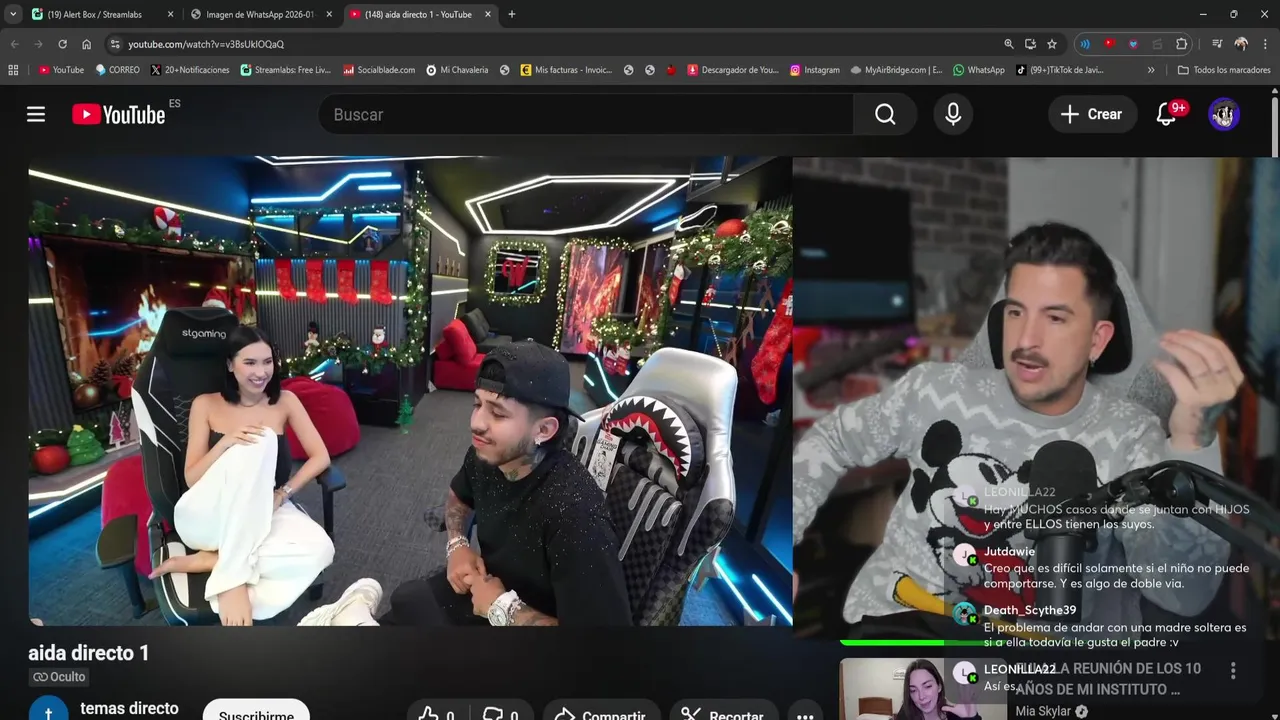Open the temas directo channel link
Image resolution: width=1280 pixels, height=720 pixels.
(129, 708)
